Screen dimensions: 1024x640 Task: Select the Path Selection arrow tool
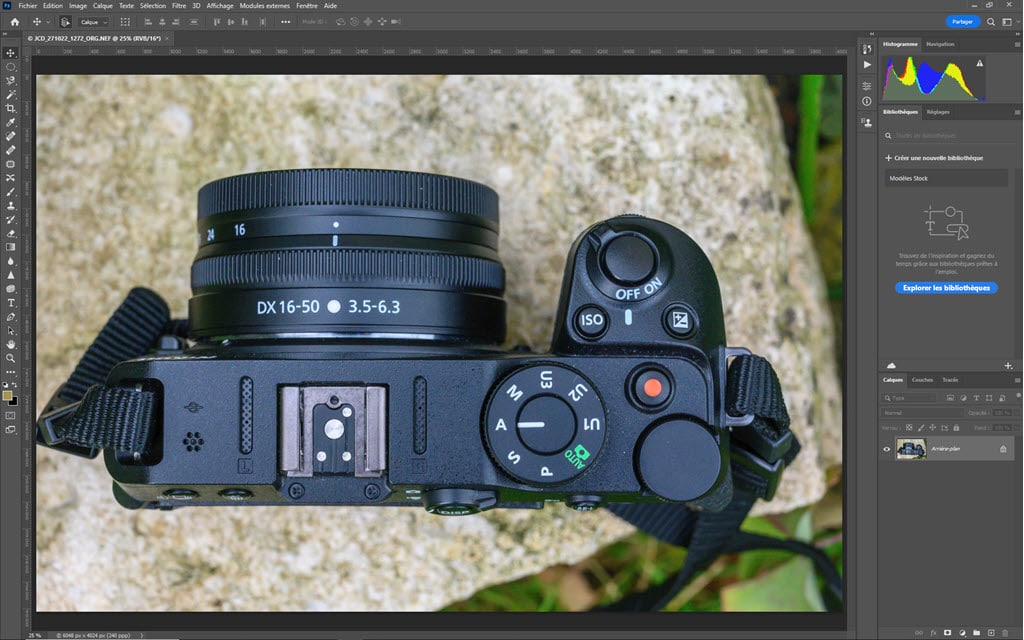pos(11,332)
